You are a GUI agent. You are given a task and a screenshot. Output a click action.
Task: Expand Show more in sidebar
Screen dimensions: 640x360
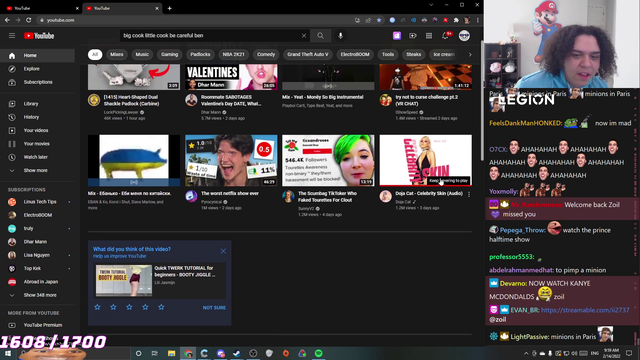coord(37,171)
